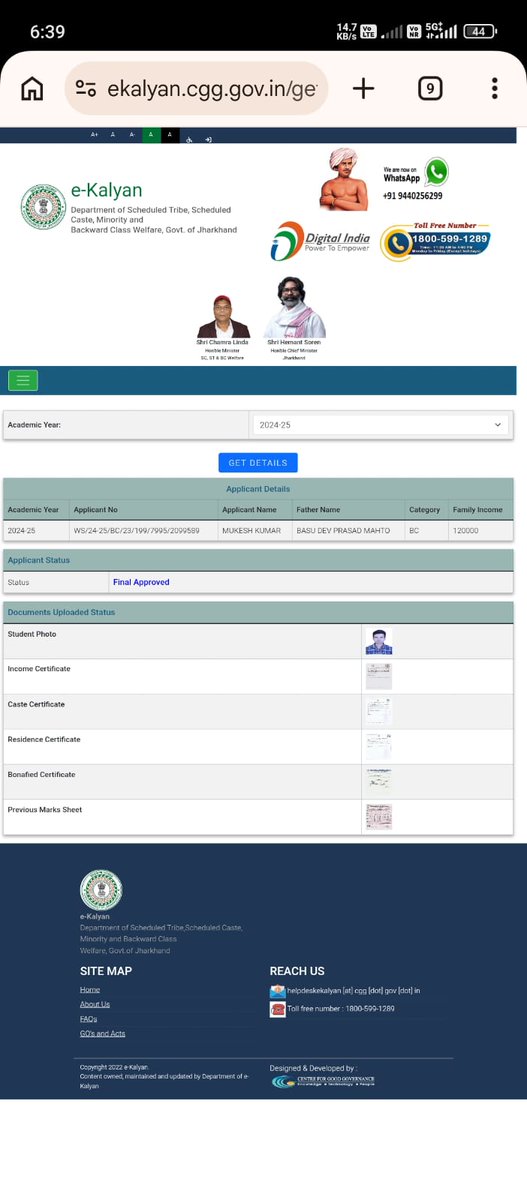Click the accessibility wheelchair icon
The width and height of the screenshot is (527, 1200).
(x=190, y=138)
